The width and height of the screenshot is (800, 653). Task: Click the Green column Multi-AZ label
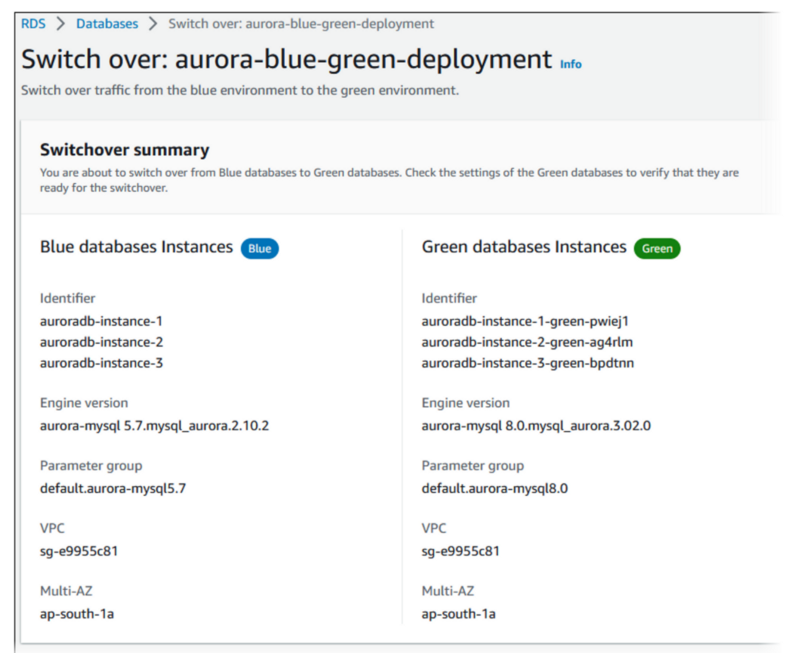pyautogui.click(x=447, y=591)
